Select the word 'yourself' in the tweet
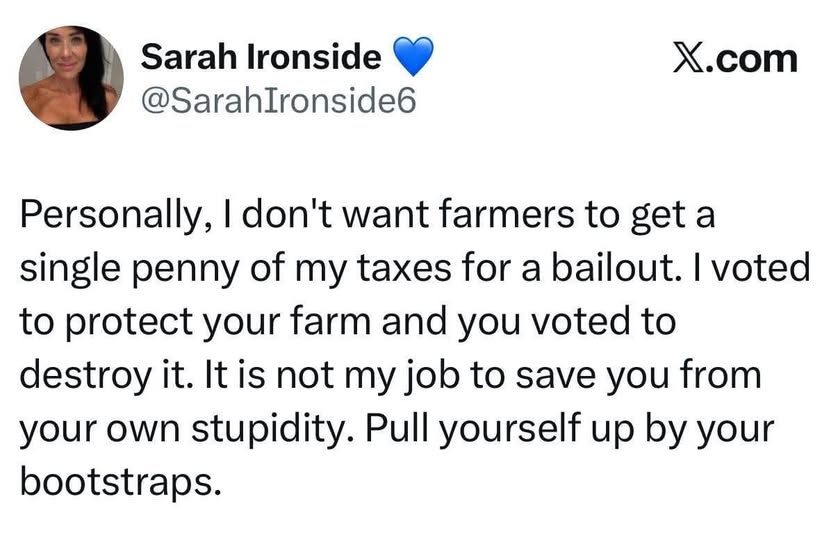Image resolution: width=838 pixels, height=540 pixels. pyautogui.click(x=509, y=431)
